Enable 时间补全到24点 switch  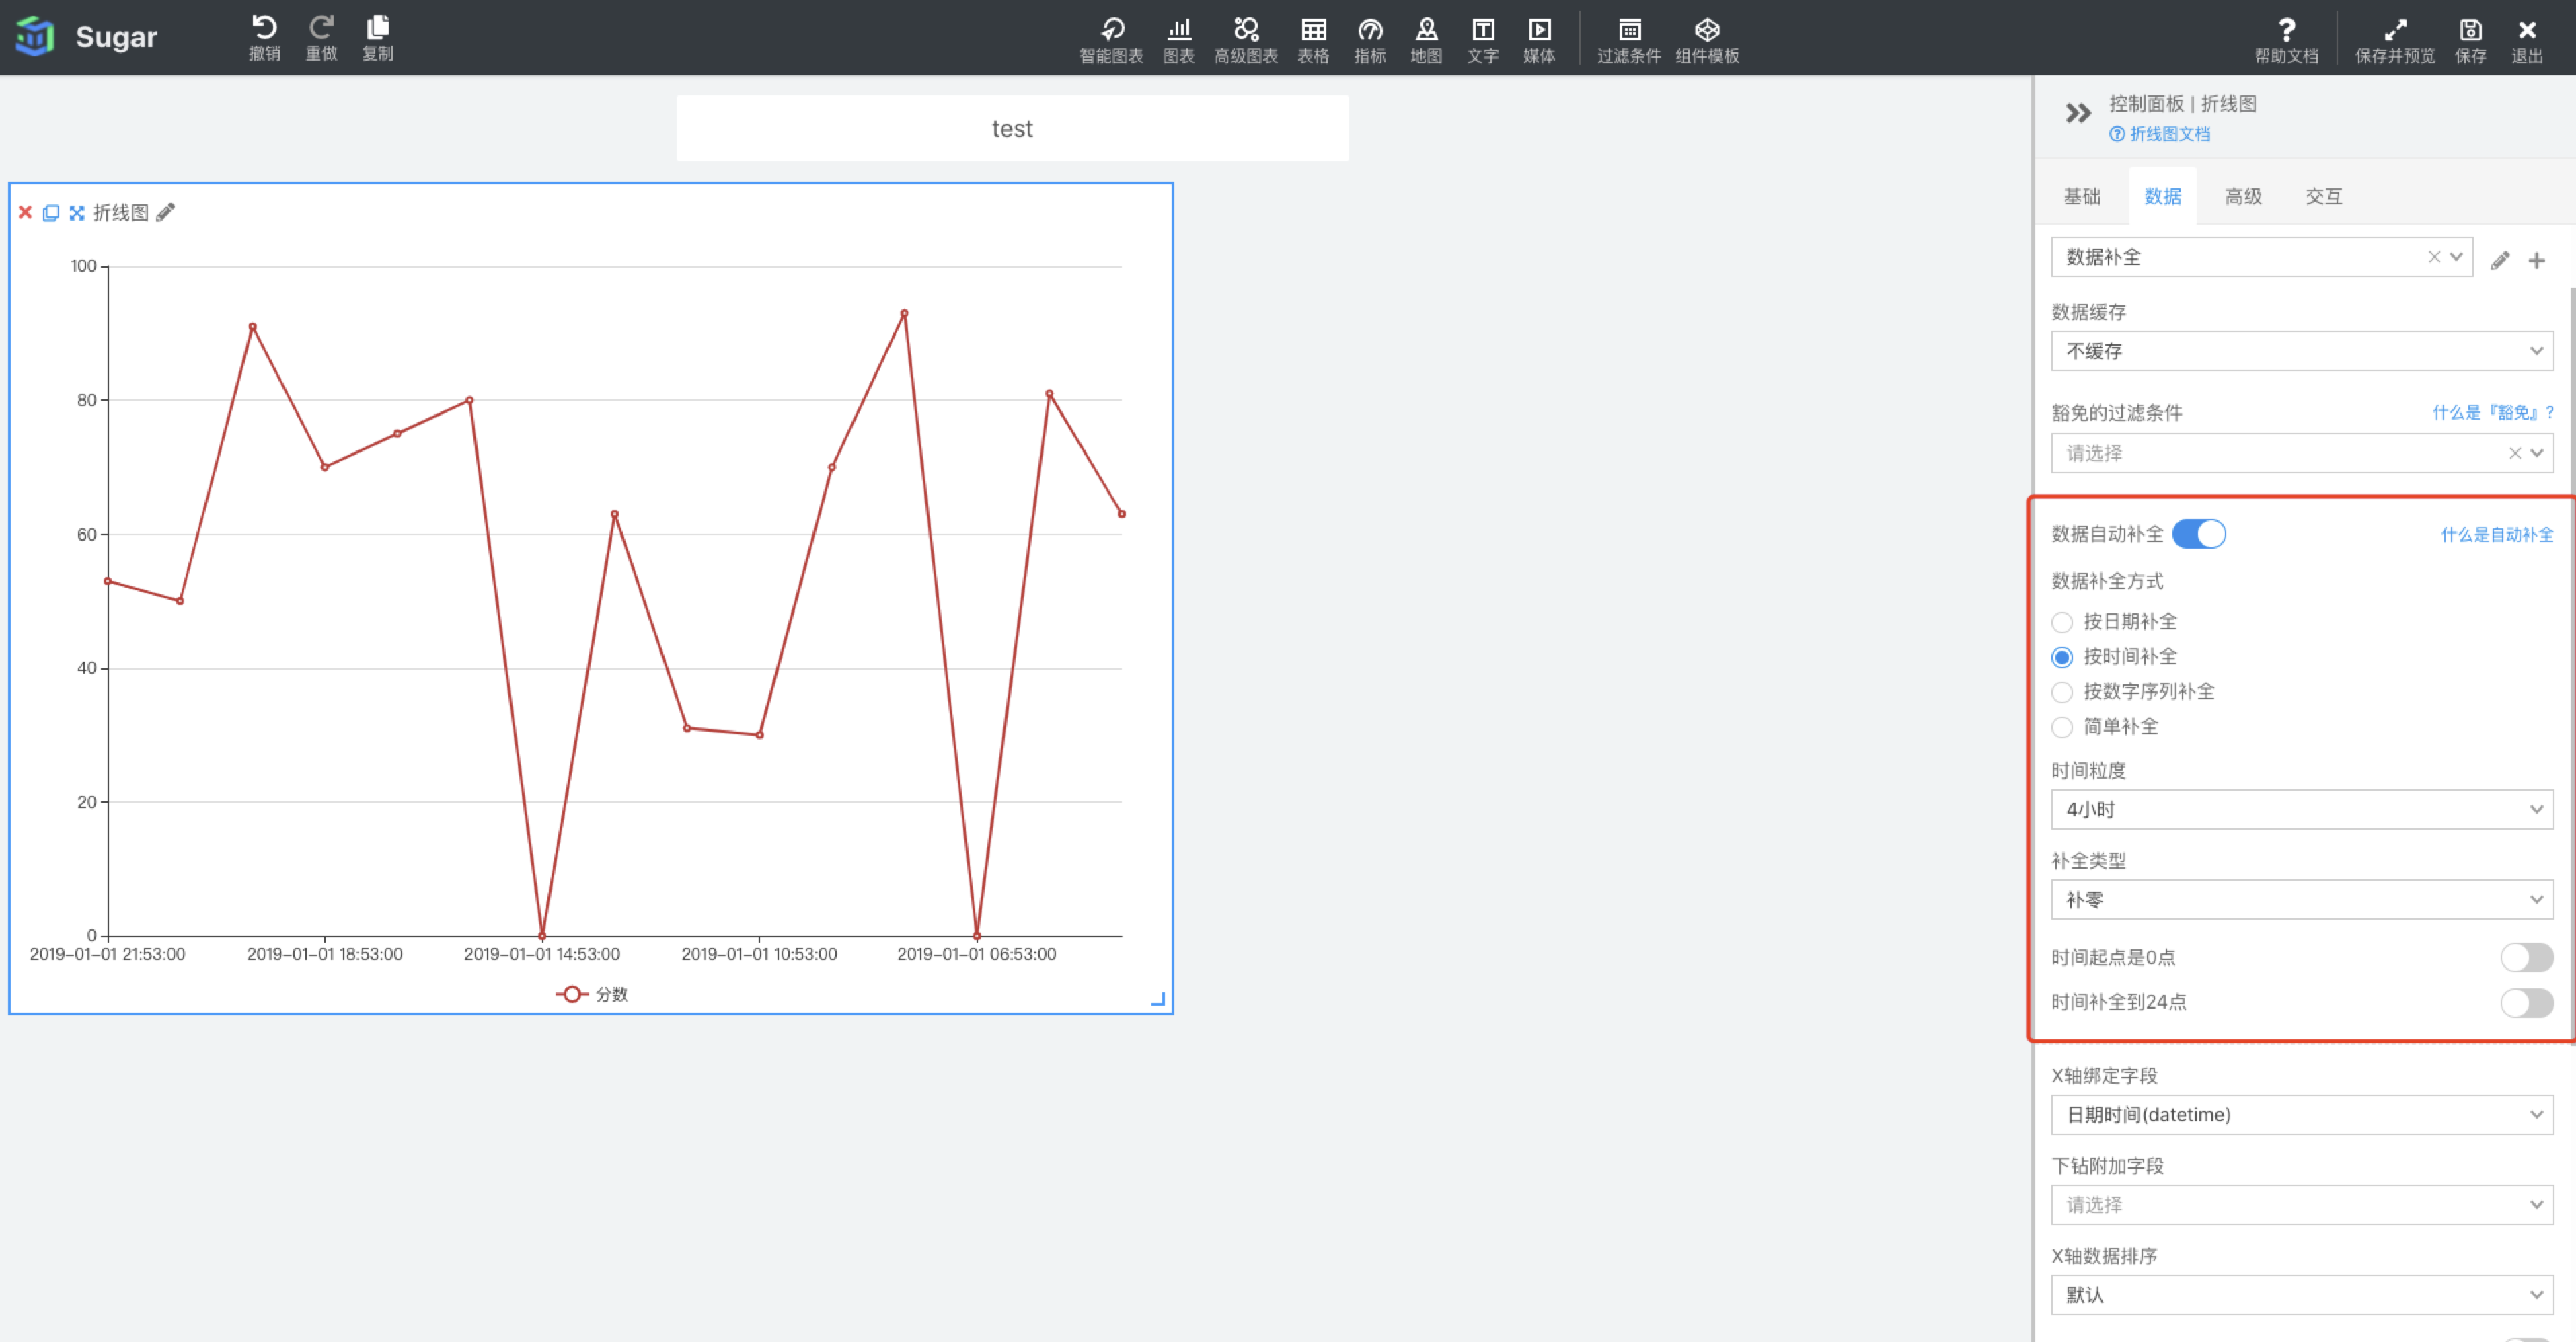point(2526,1002)
